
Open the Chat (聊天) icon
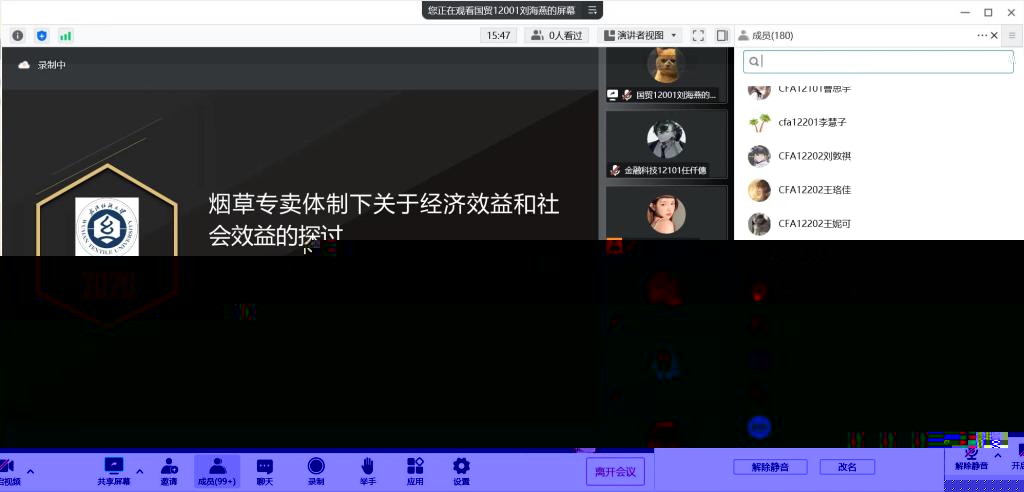tap(265, 466)
